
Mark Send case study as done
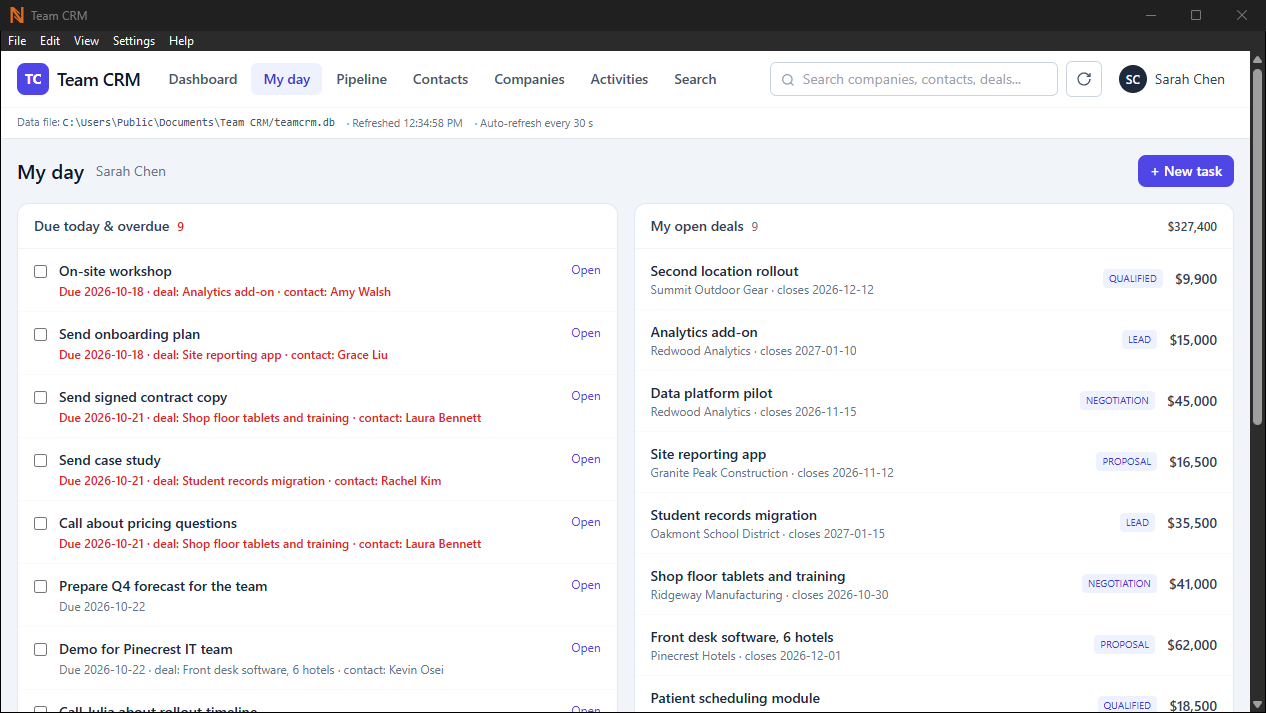[x=41, y=460]
